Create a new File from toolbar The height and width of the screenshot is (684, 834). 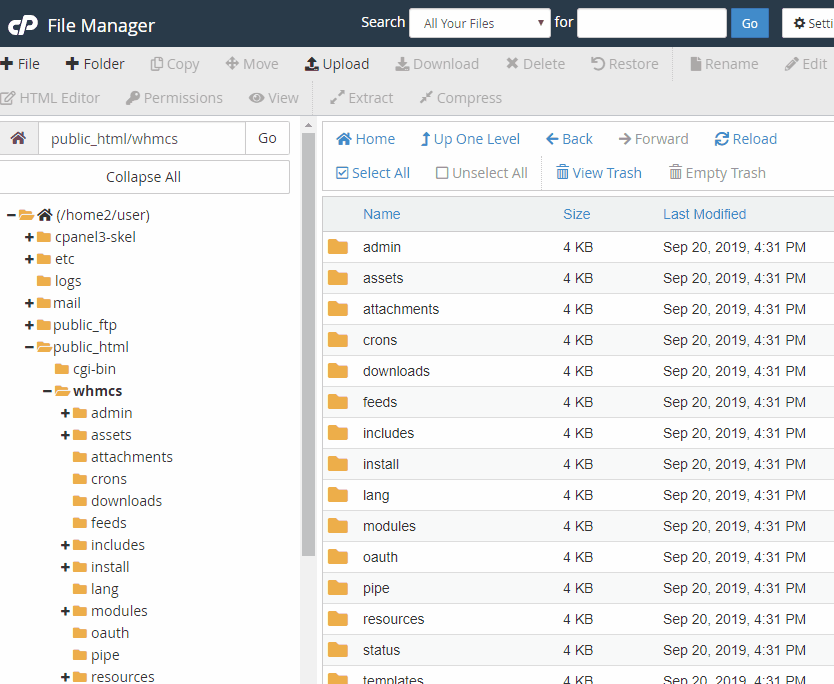20,64
